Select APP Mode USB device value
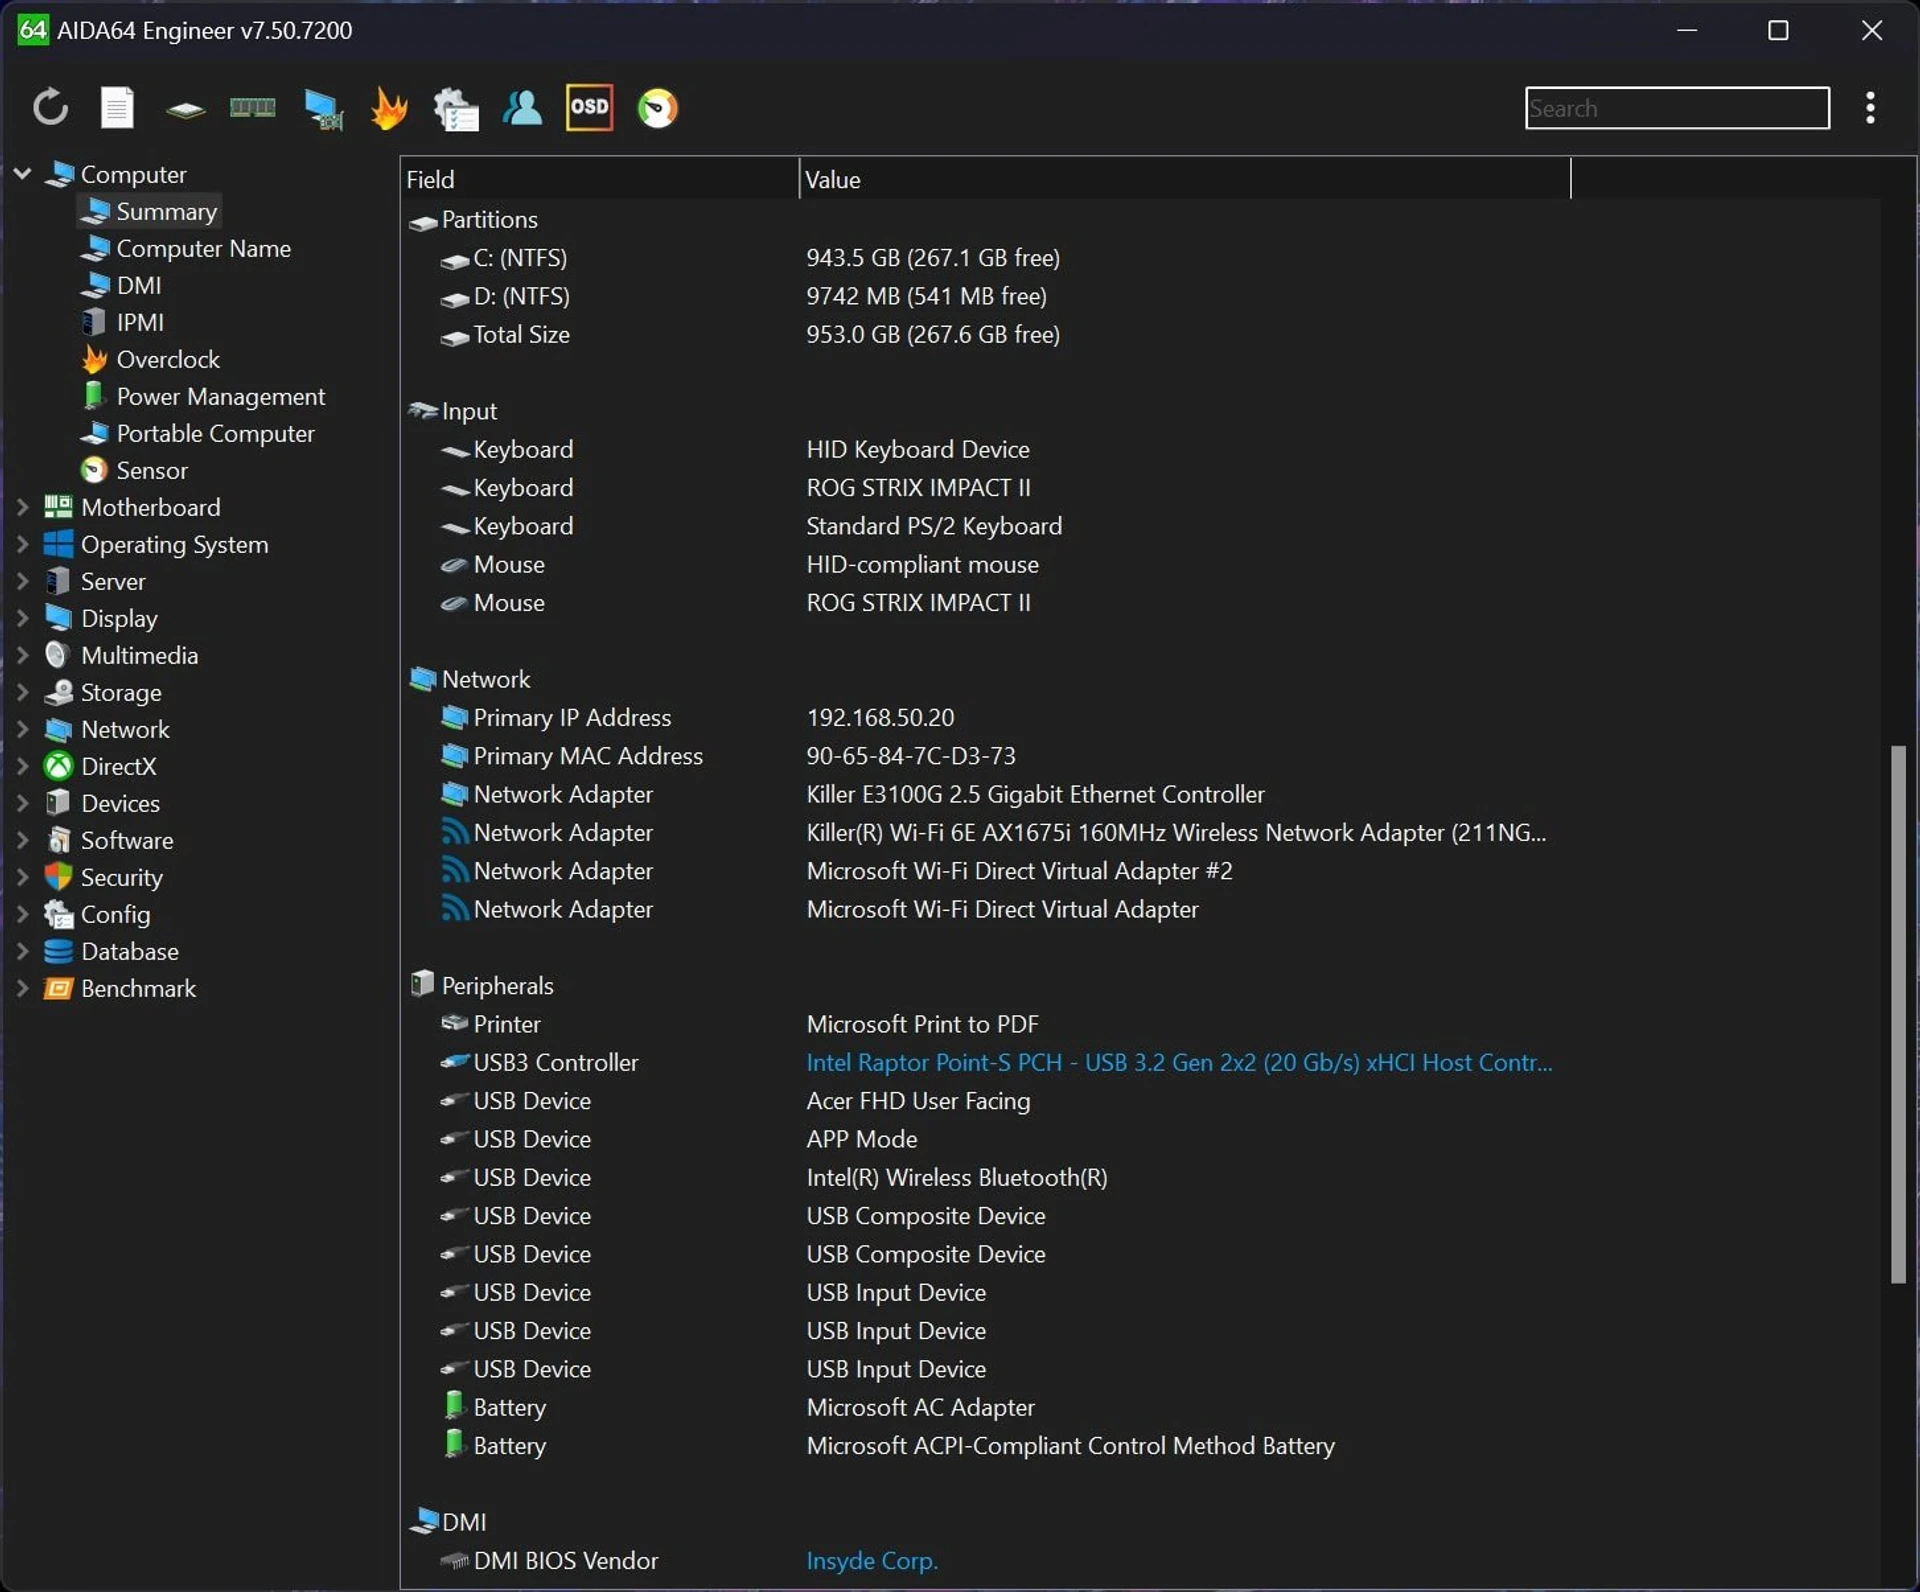Viewport: 1920px width, 1592px height. click(862, 1139)
